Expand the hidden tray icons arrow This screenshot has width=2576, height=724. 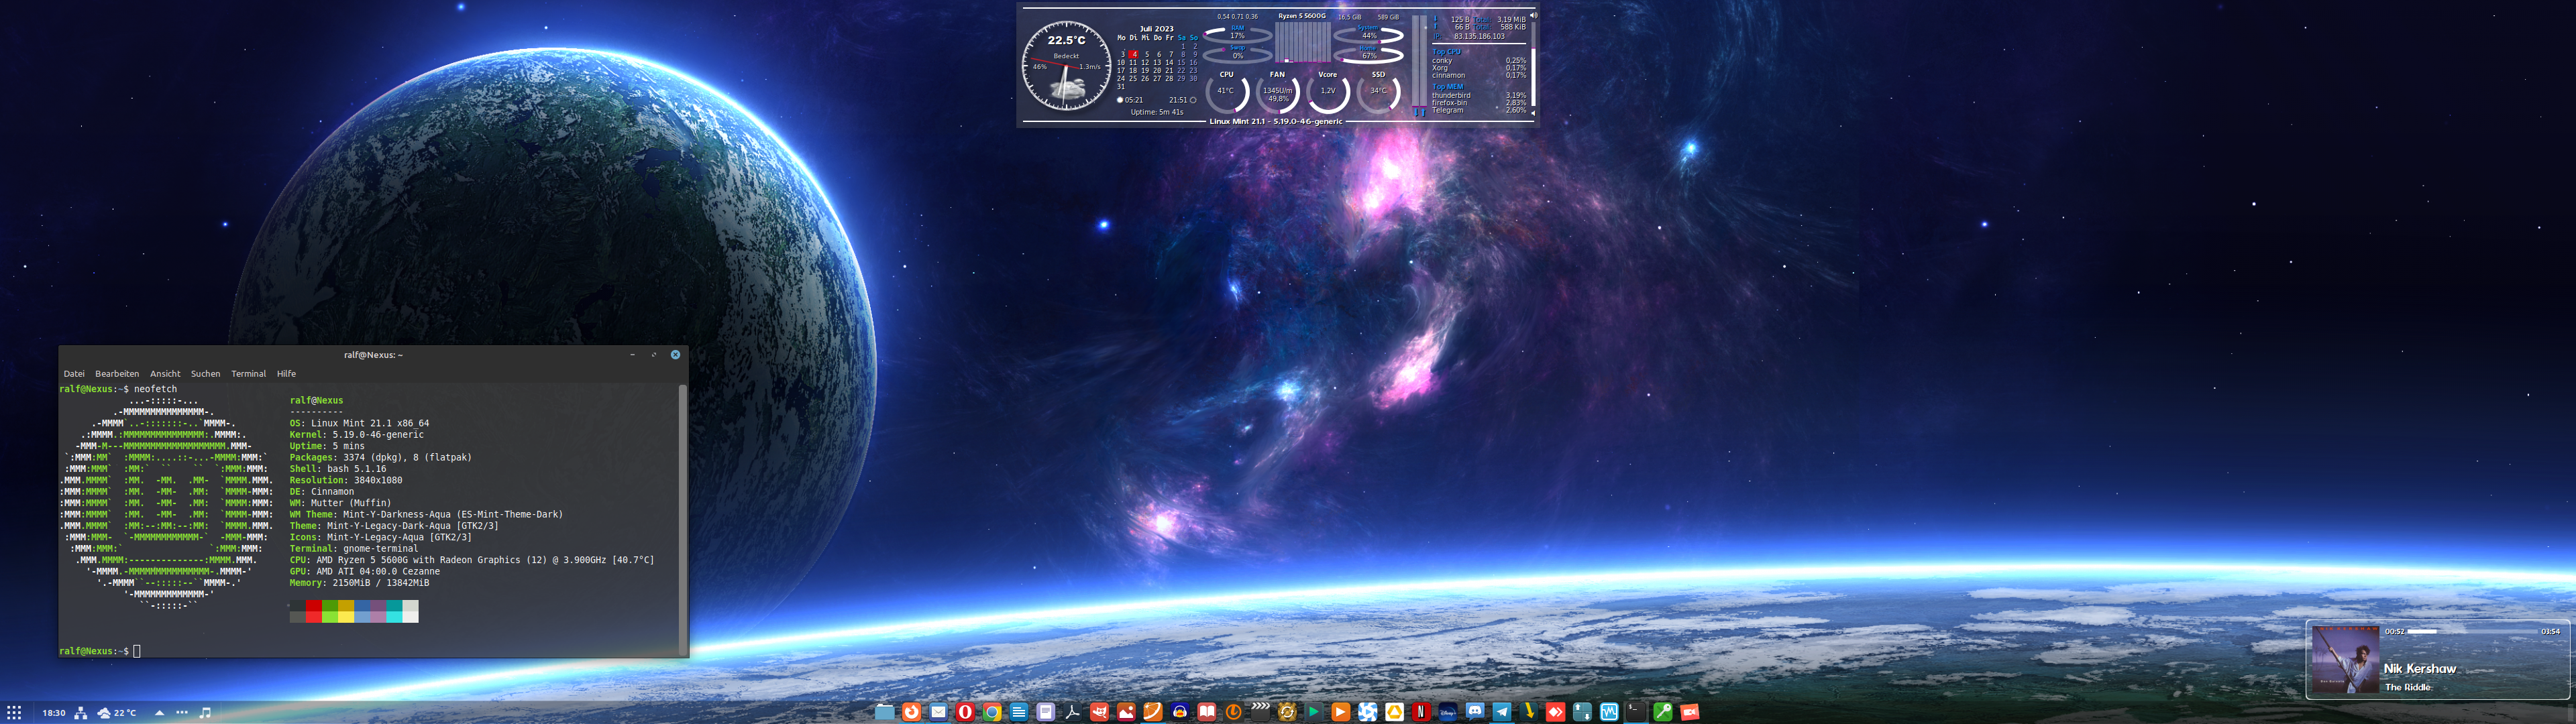tap(159, 713)
